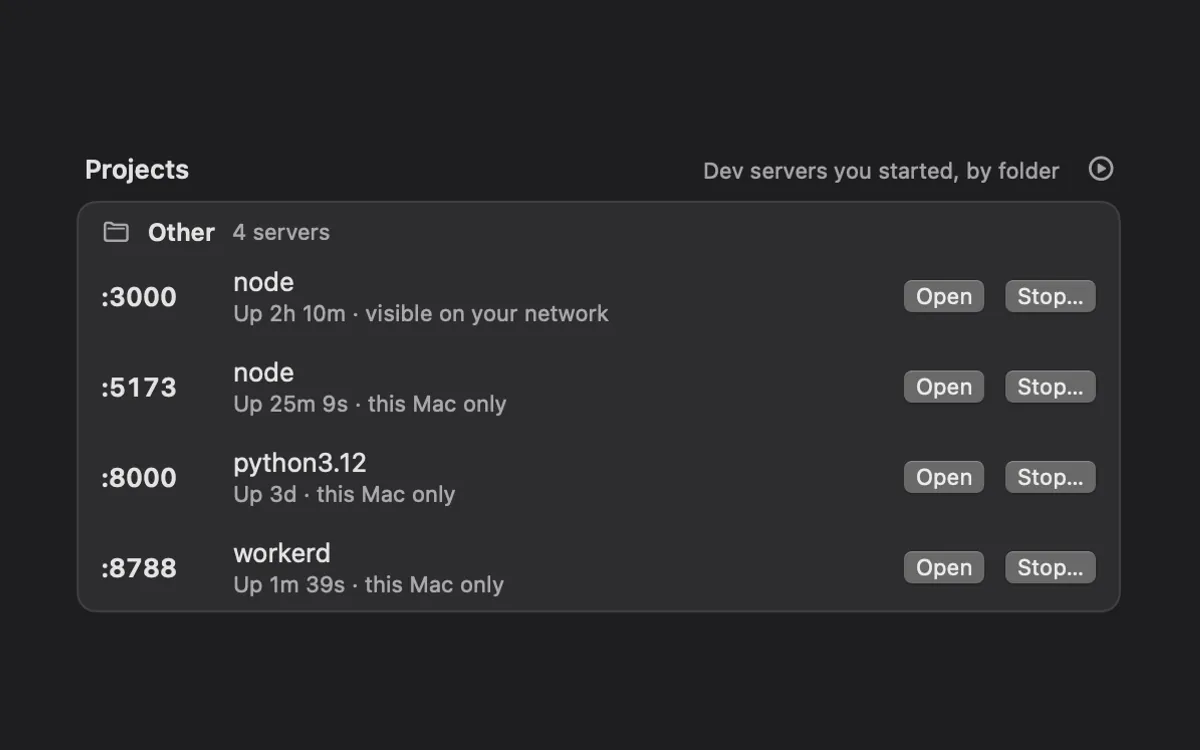The image size is (1200, 750).
Task: Select the workerd process name
Action: [282, 553]
